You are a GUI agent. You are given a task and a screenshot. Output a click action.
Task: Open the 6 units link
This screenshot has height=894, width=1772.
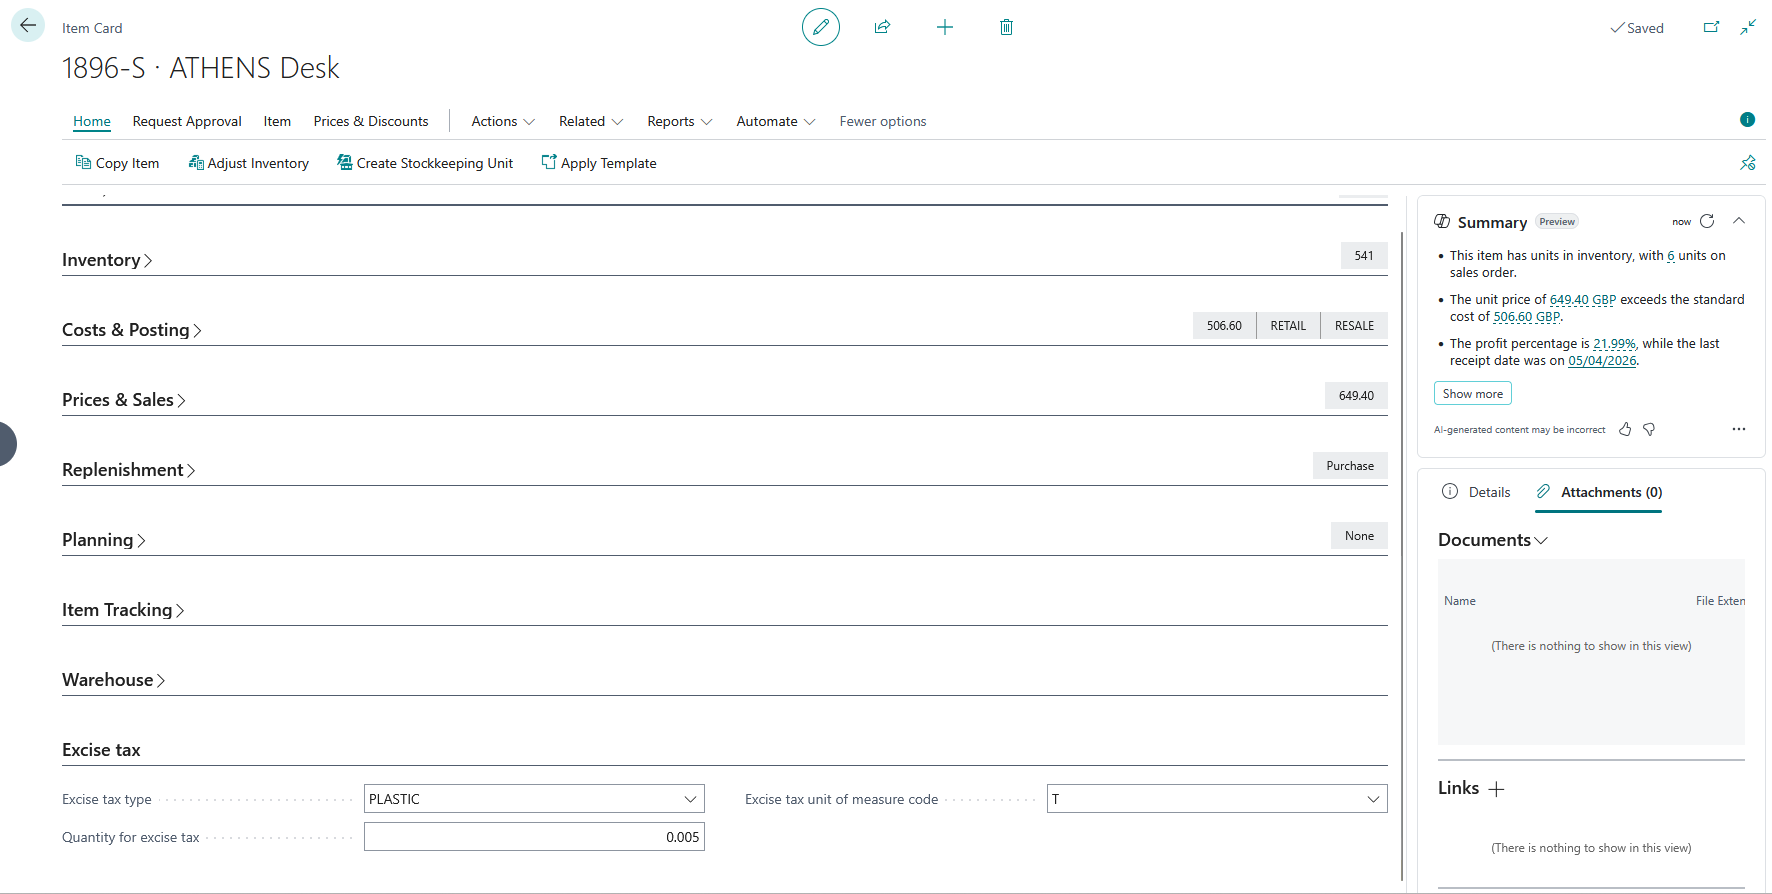coord(1671,256)
